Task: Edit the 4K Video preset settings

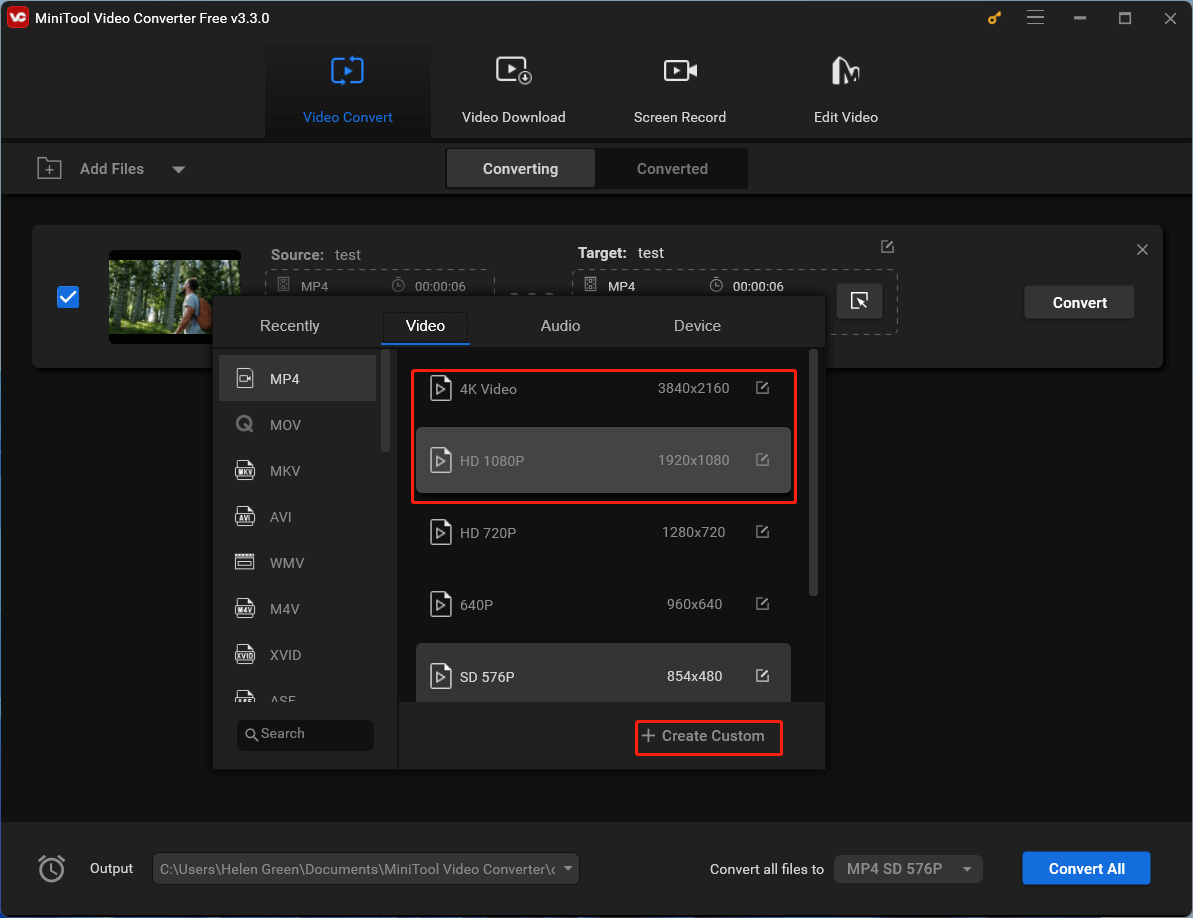Action: click(x=762, y=388)
